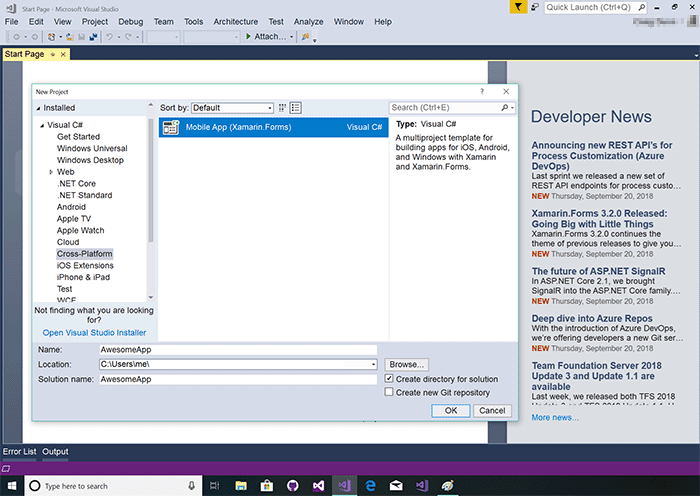Open Windows Start menu
This screenshot has height=496, width=700.
pos(12,486)
